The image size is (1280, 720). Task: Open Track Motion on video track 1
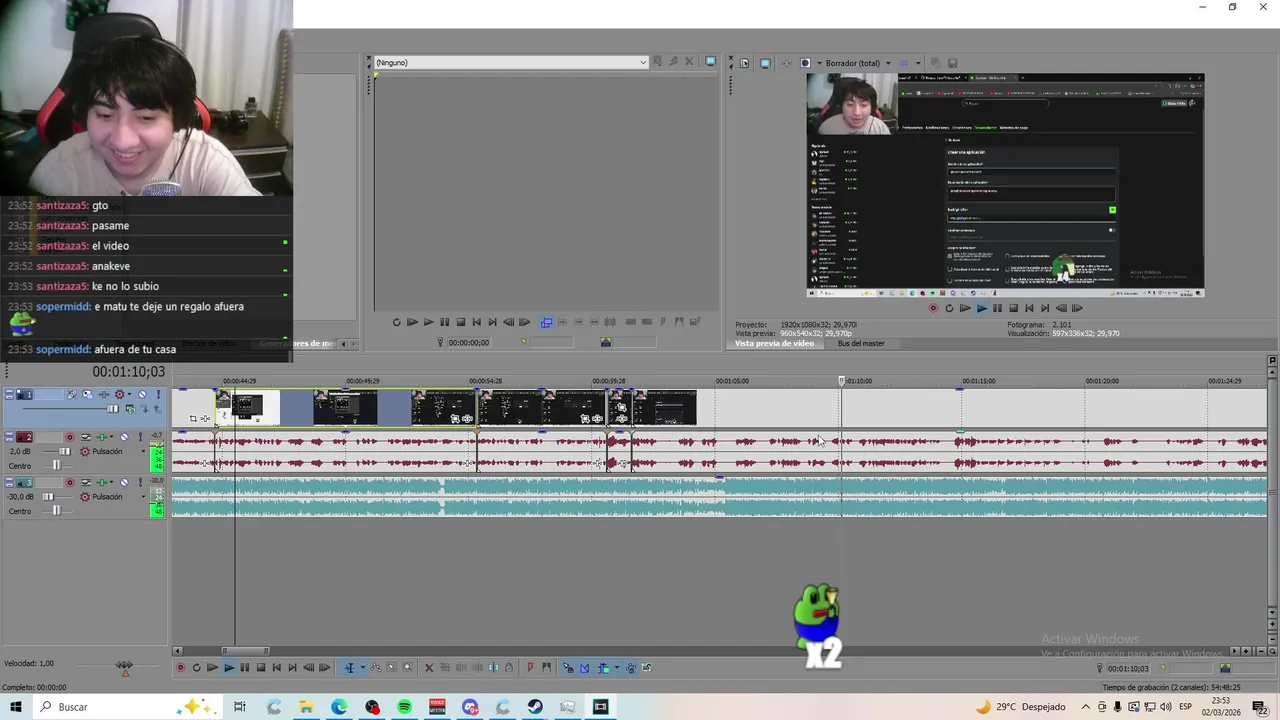pos(87,394)
